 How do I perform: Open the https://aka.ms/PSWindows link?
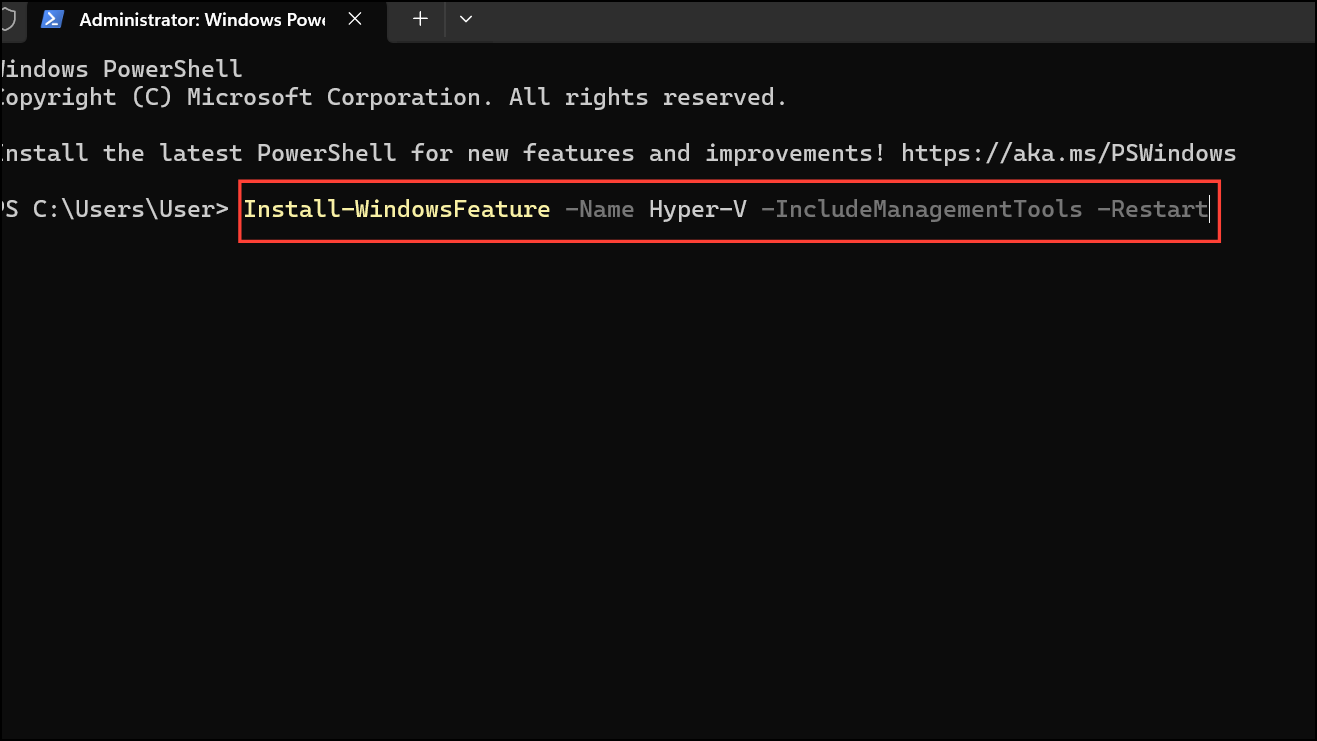pos(1069,152)
